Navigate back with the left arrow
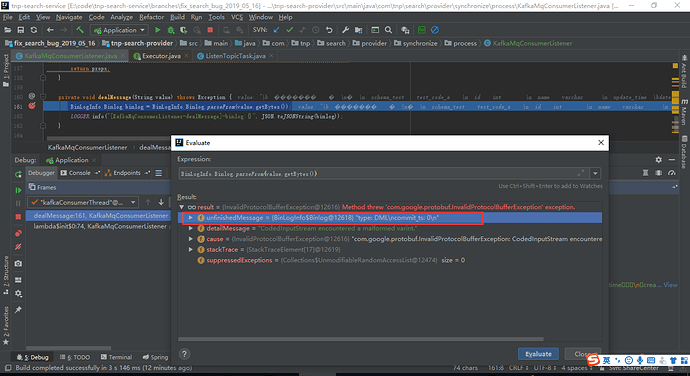This screenshot has width=690, height=376. point(50,30)
